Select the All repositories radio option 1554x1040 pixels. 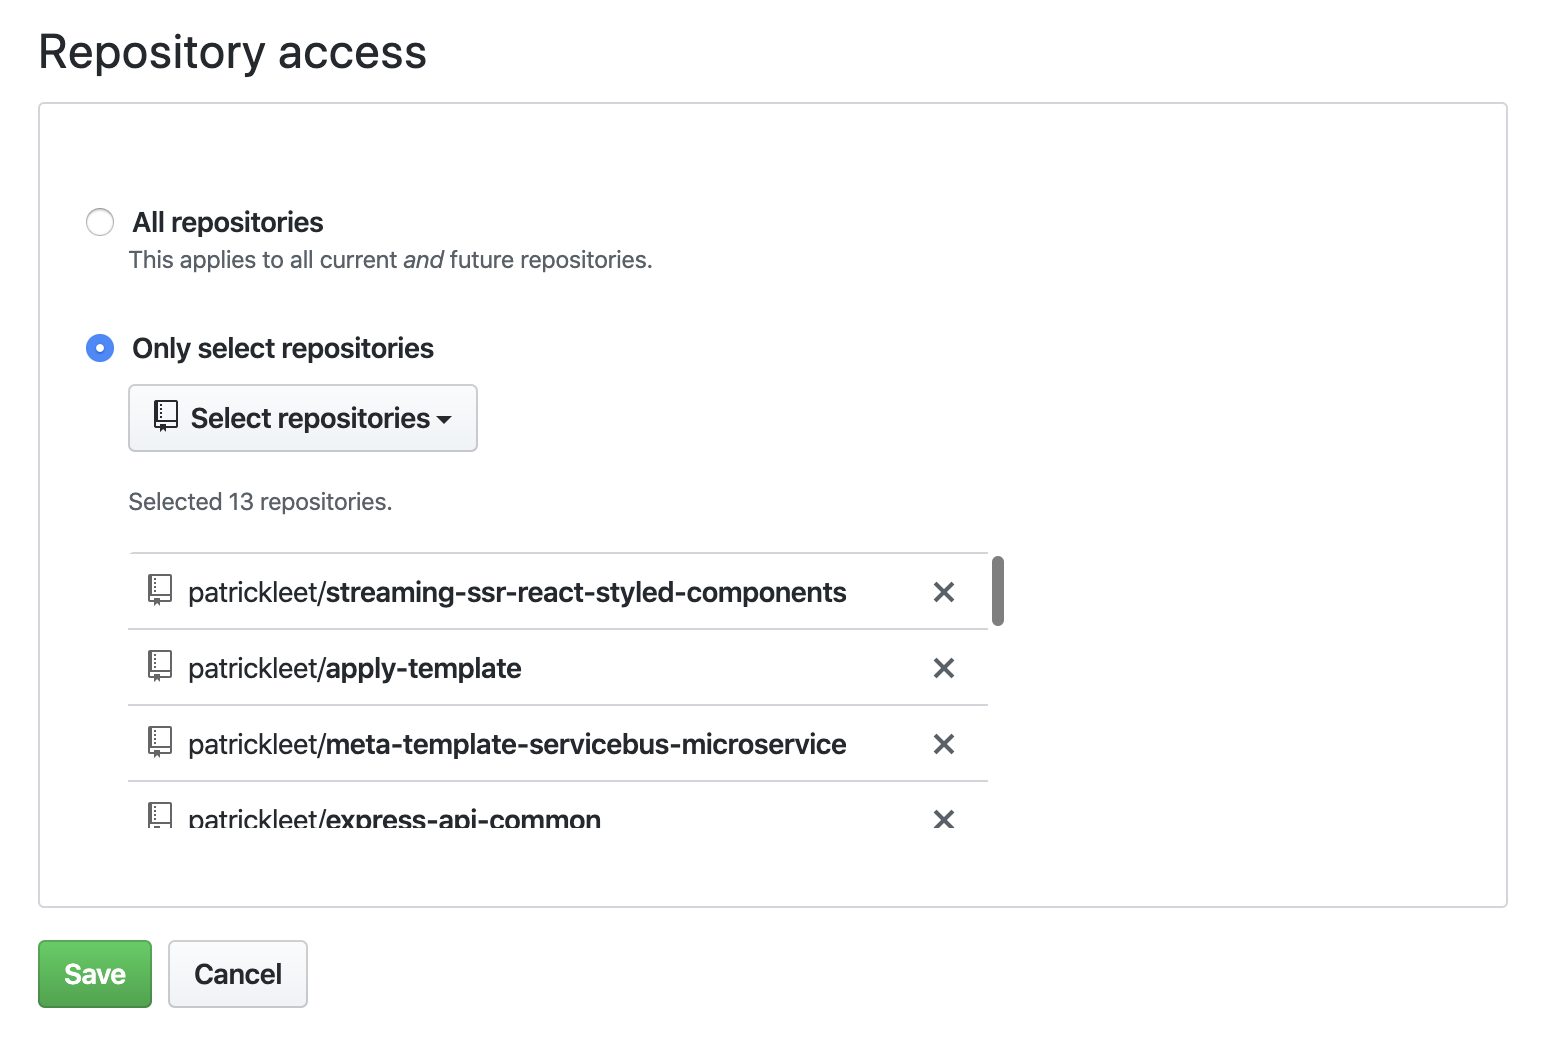pyautogui.click(x=100, y=222)
